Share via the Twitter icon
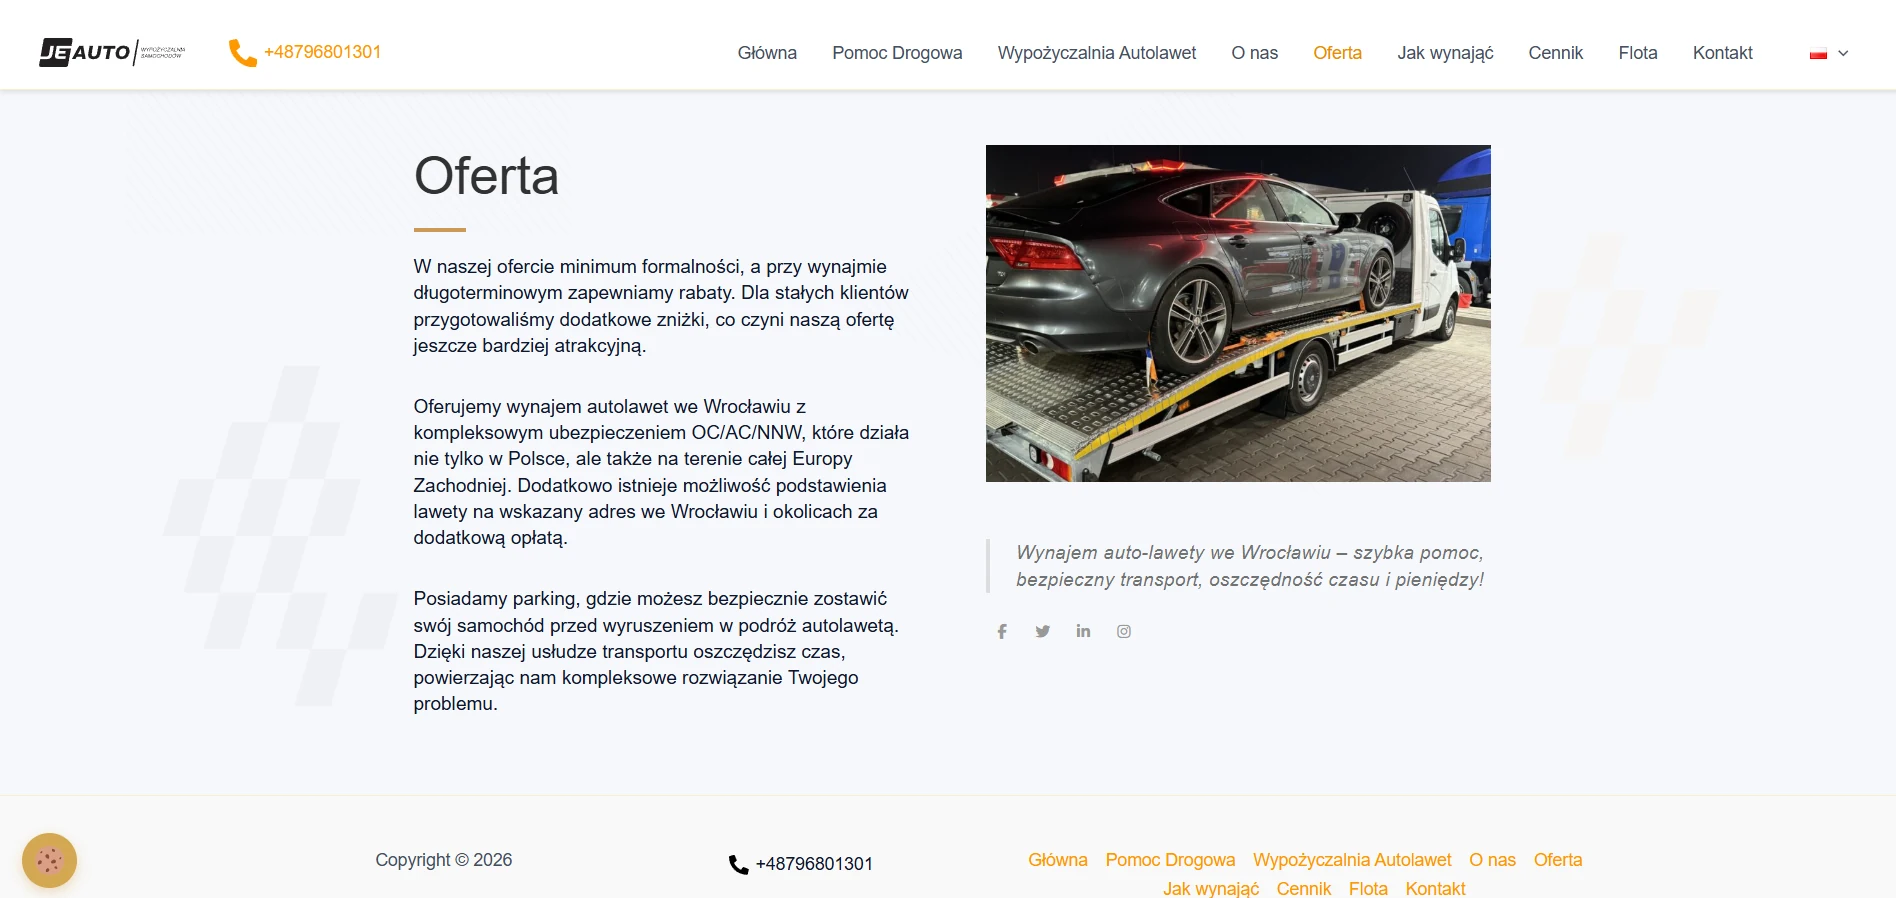 1043,631
